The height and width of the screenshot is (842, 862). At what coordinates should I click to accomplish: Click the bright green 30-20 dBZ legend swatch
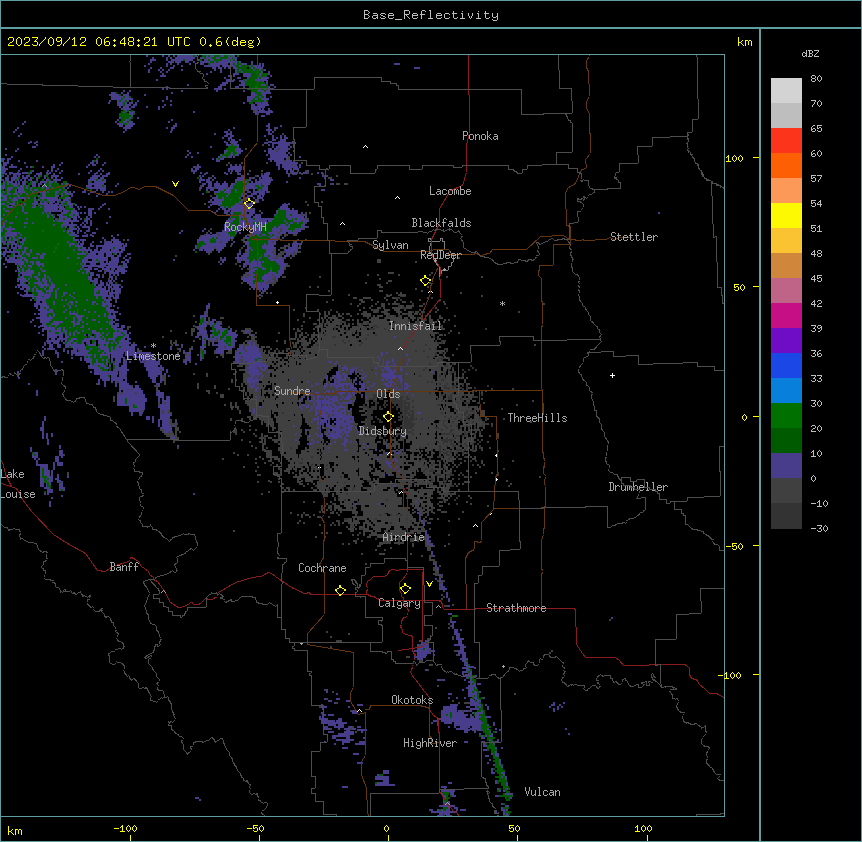[786, 416]
